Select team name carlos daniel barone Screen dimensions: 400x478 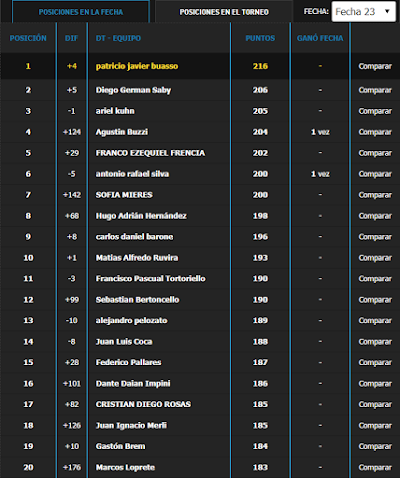coord(134,237)
